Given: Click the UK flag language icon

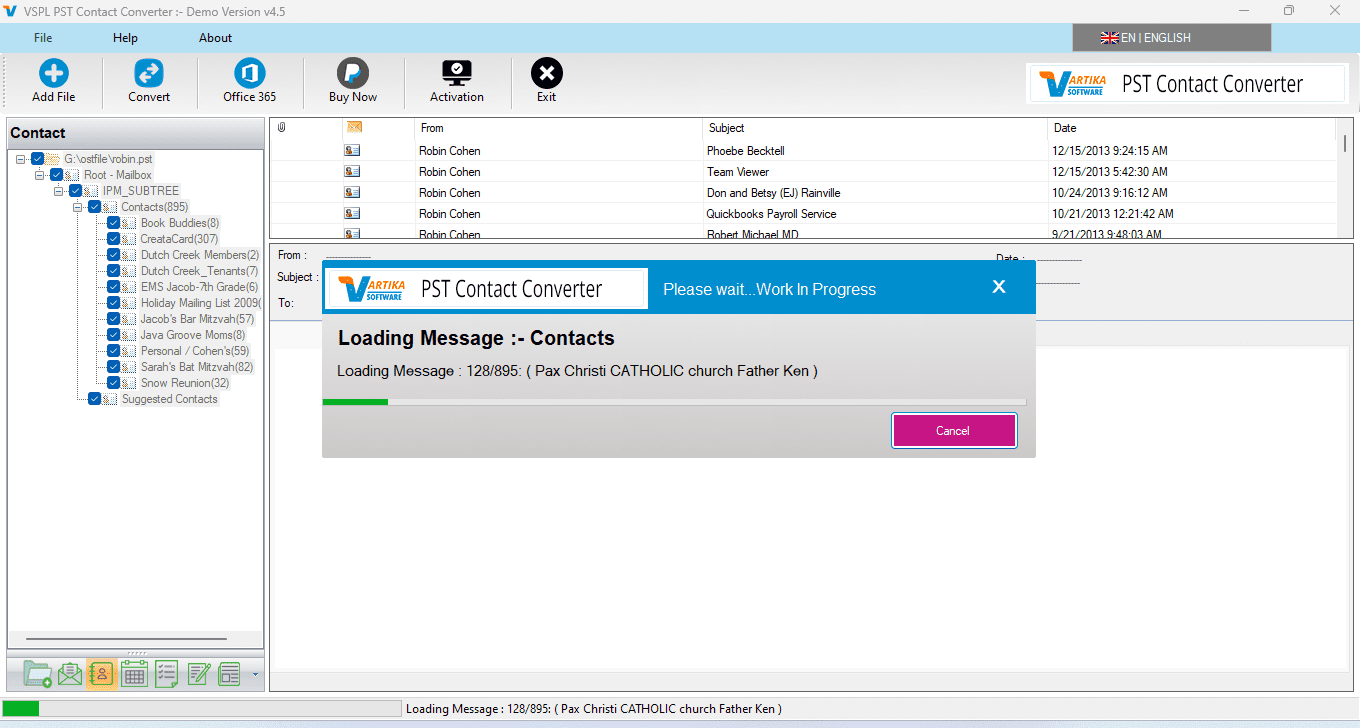Looking at the screenshot, I should (1109, 38).
